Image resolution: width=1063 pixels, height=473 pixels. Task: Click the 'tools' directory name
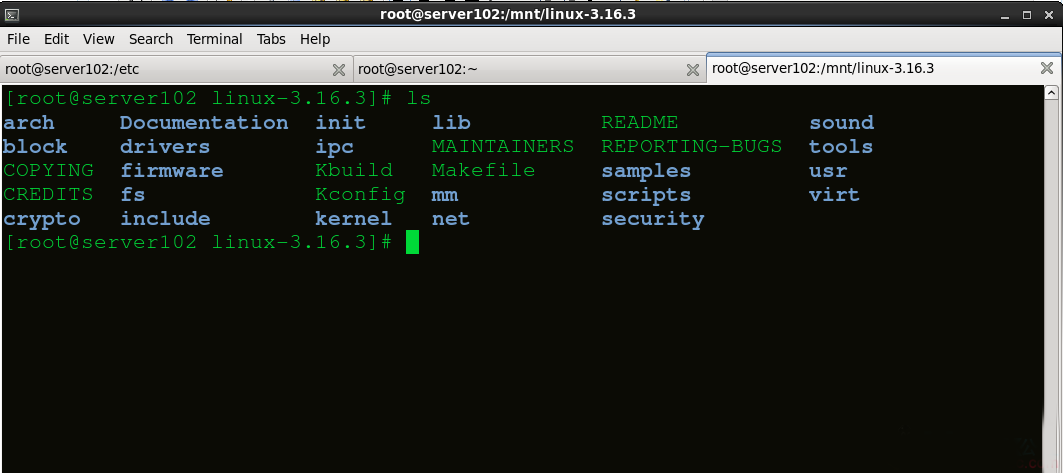841,146
